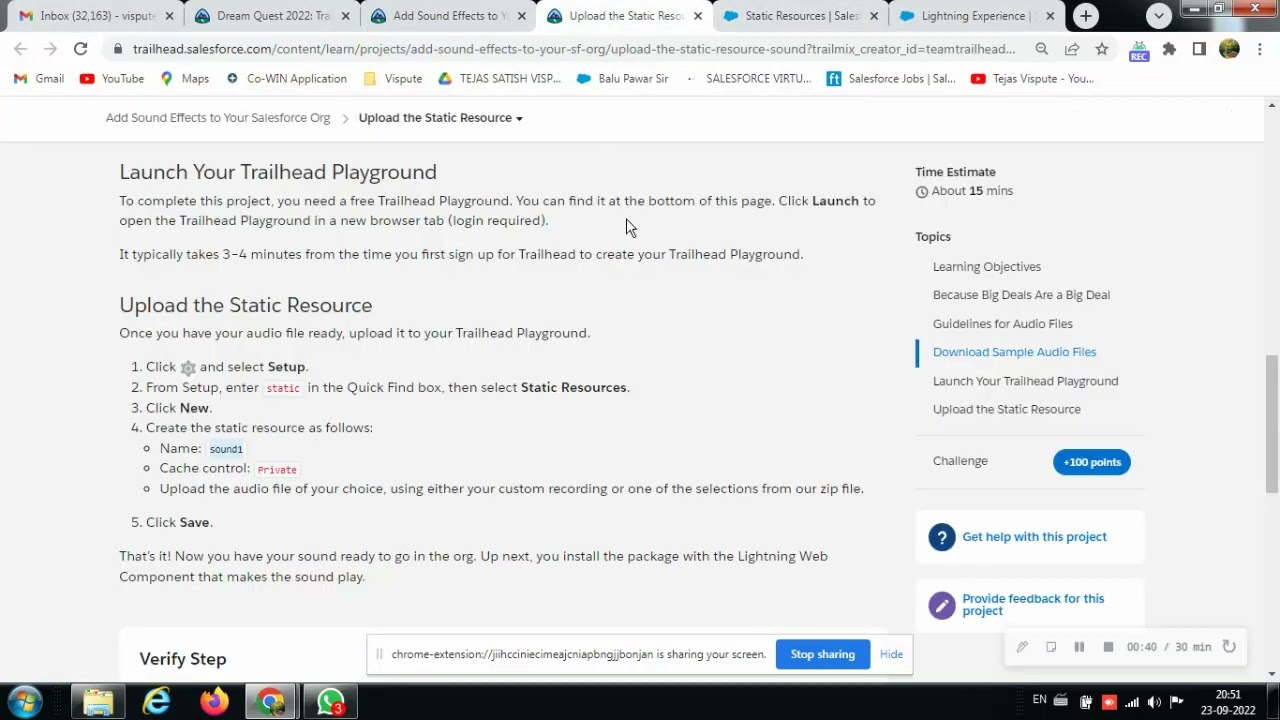The height and width of the screenshot is (720, 1280).
Task: Open the YouTube bookmark
Action: (112, 78)
